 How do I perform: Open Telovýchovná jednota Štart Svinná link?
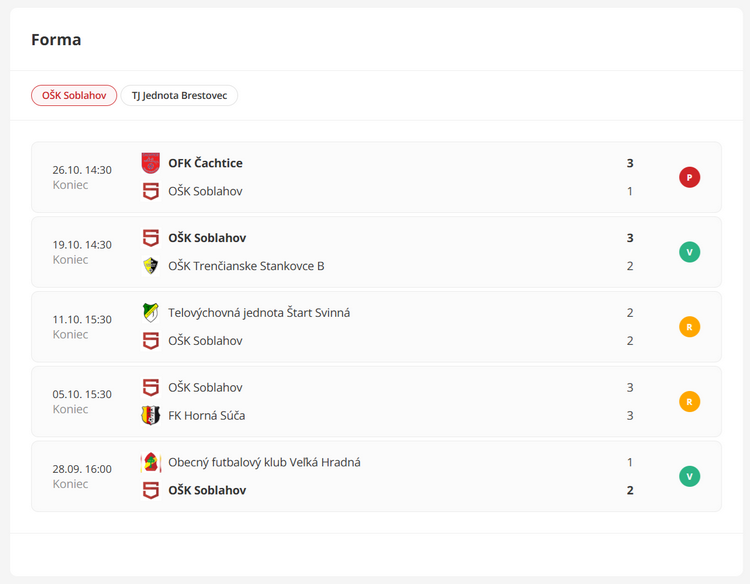click(x=259, y=313)
